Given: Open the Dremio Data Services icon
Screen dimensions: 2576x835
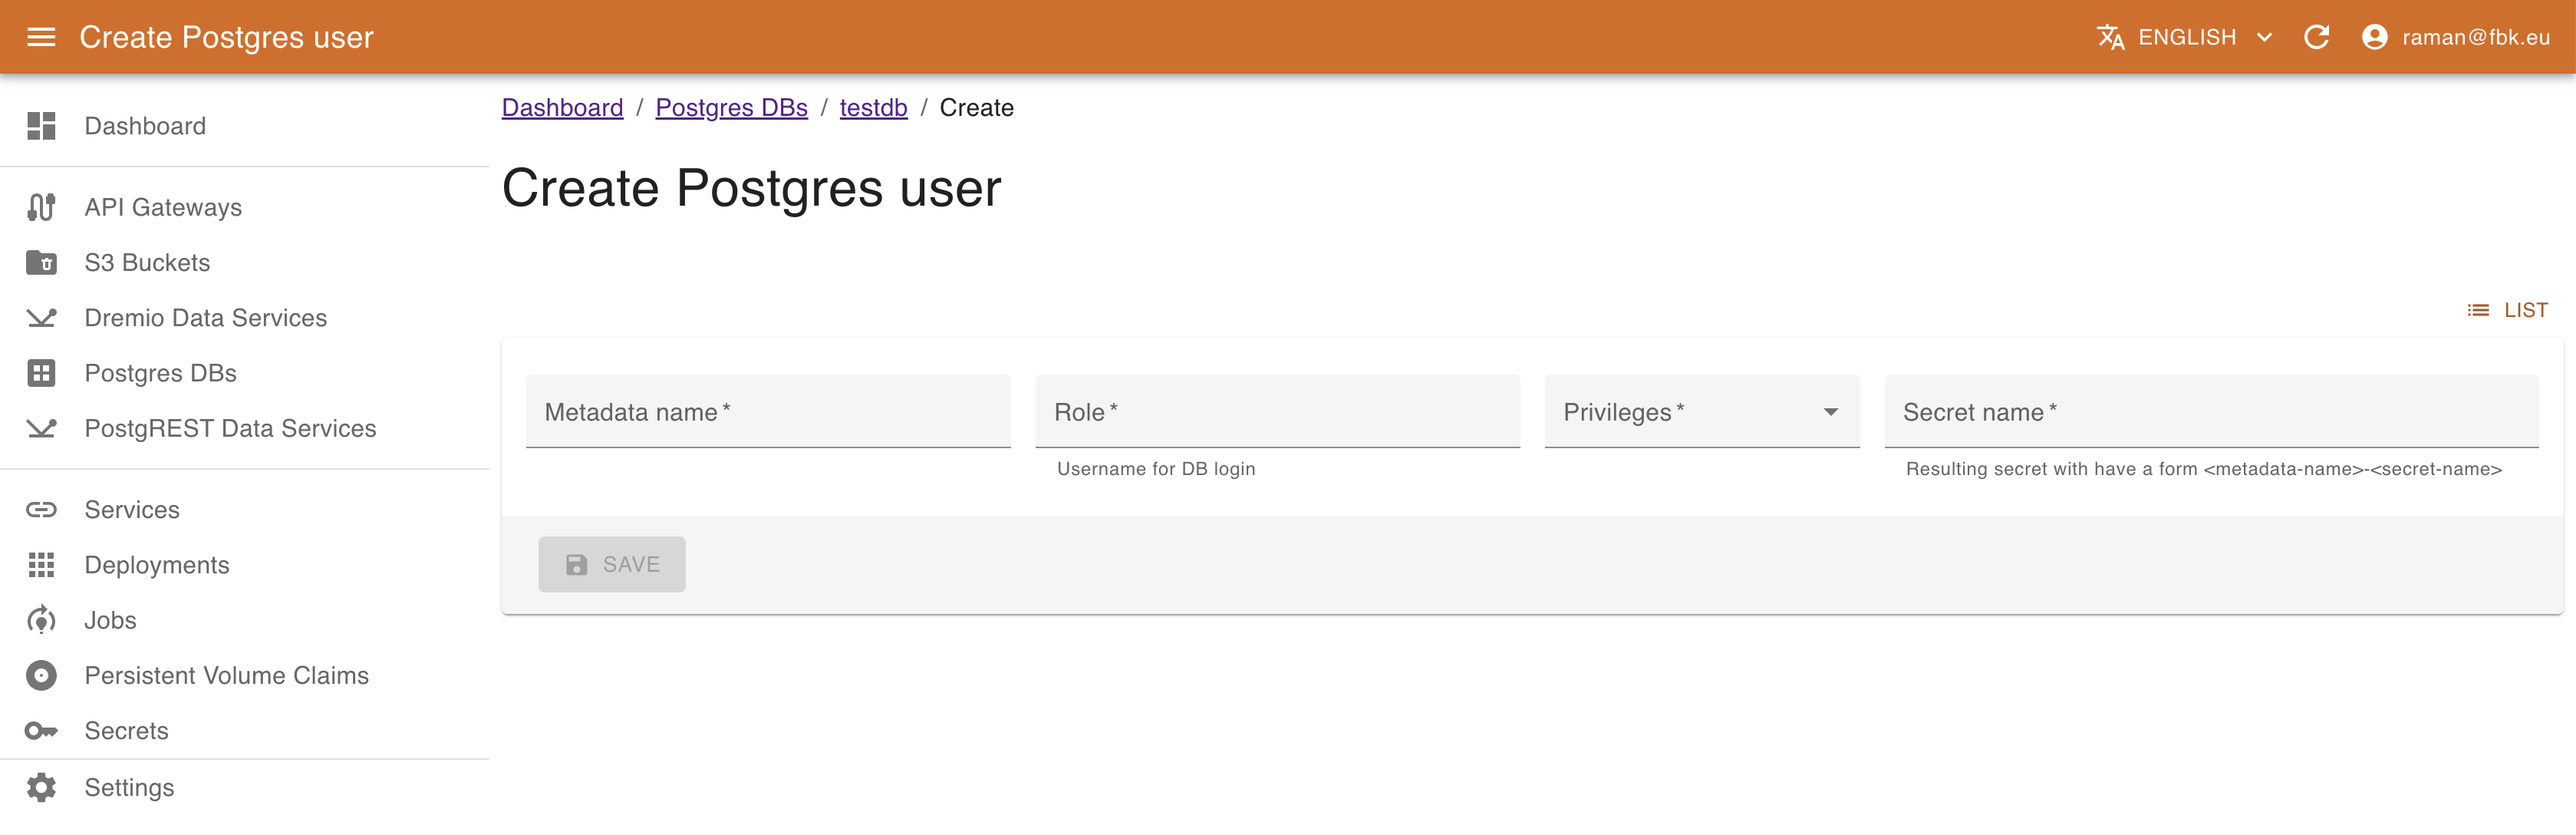Looking at the screenshot, I should point(41,317).
